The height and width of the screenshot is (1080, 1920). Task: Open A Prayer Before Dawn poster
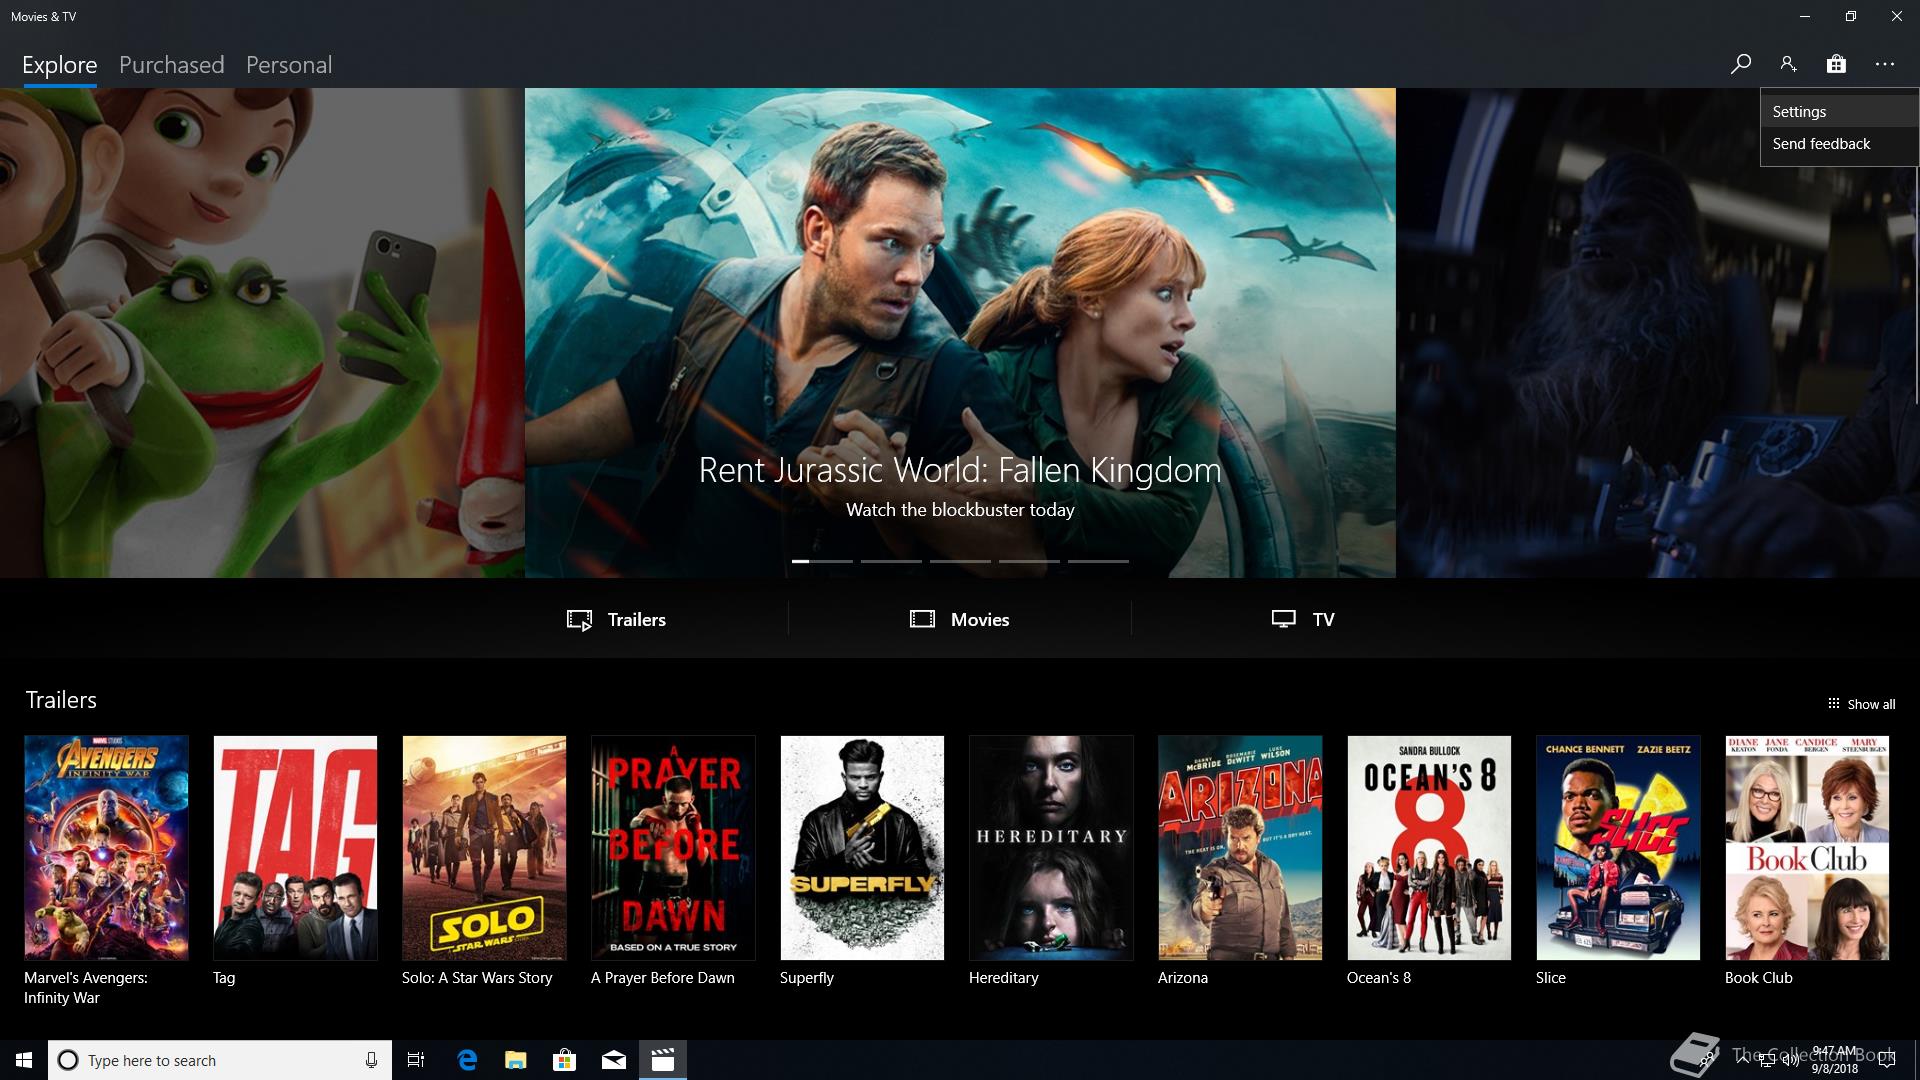(673, 848)
